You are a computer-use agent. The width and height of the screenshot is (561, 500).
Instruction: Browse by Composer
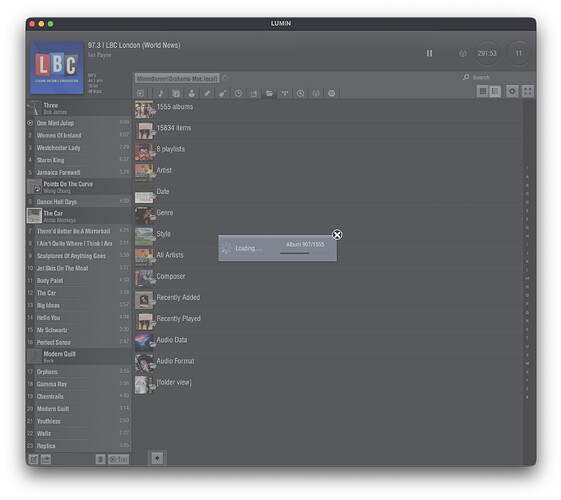point(328,279)
